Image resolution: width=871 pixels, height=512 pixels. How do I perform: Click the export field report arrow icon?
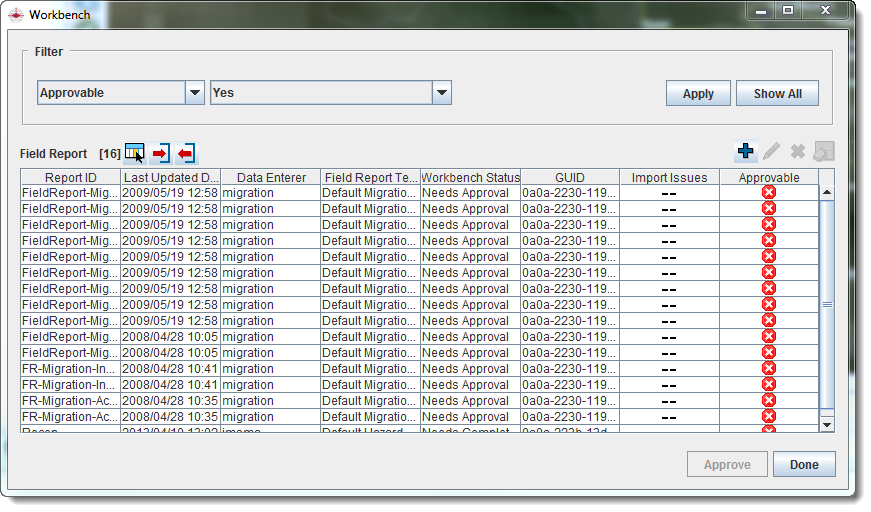(x=186, y=153)
